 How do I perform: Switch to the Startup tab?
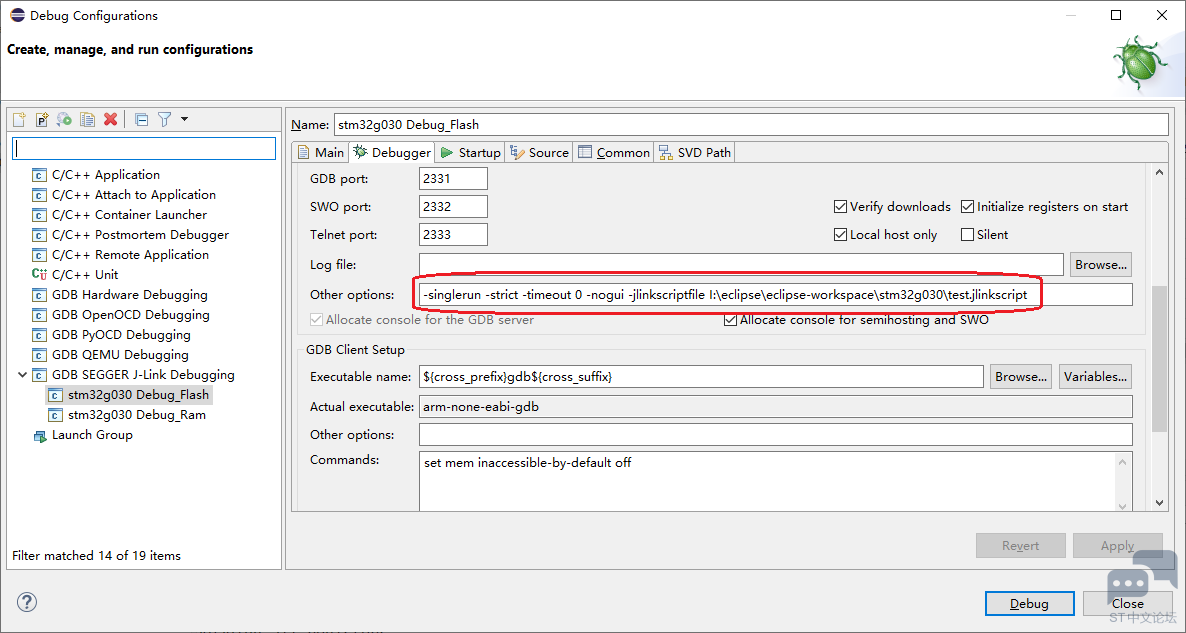(x=470, y=152)
